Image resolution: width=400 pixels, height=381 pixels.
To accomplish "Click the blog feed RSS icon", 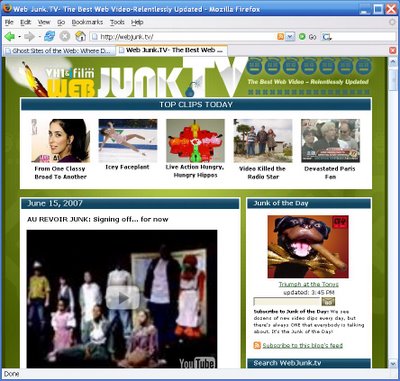I will [x=257, y=345].
